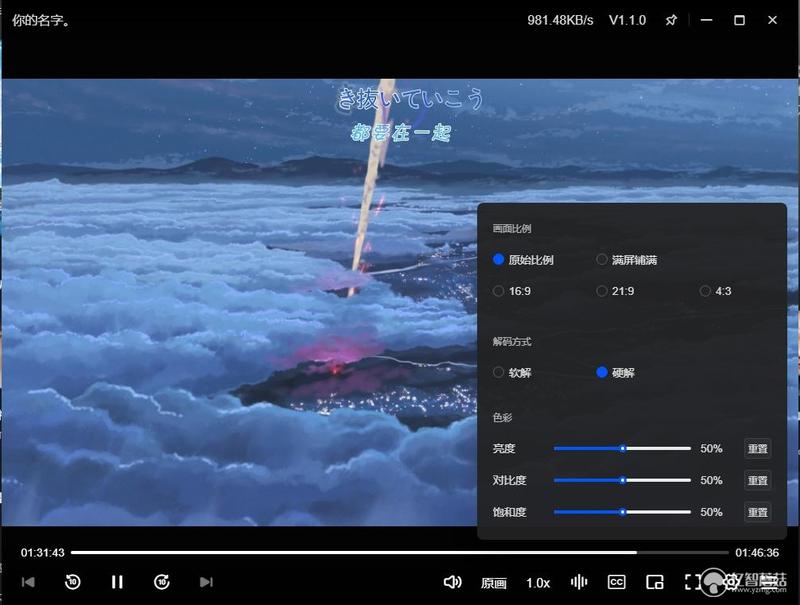Click the 01:46:36 total duration label
Image resolution: width=800 pixels, height=605 pixels.
[x=757, y=552]
